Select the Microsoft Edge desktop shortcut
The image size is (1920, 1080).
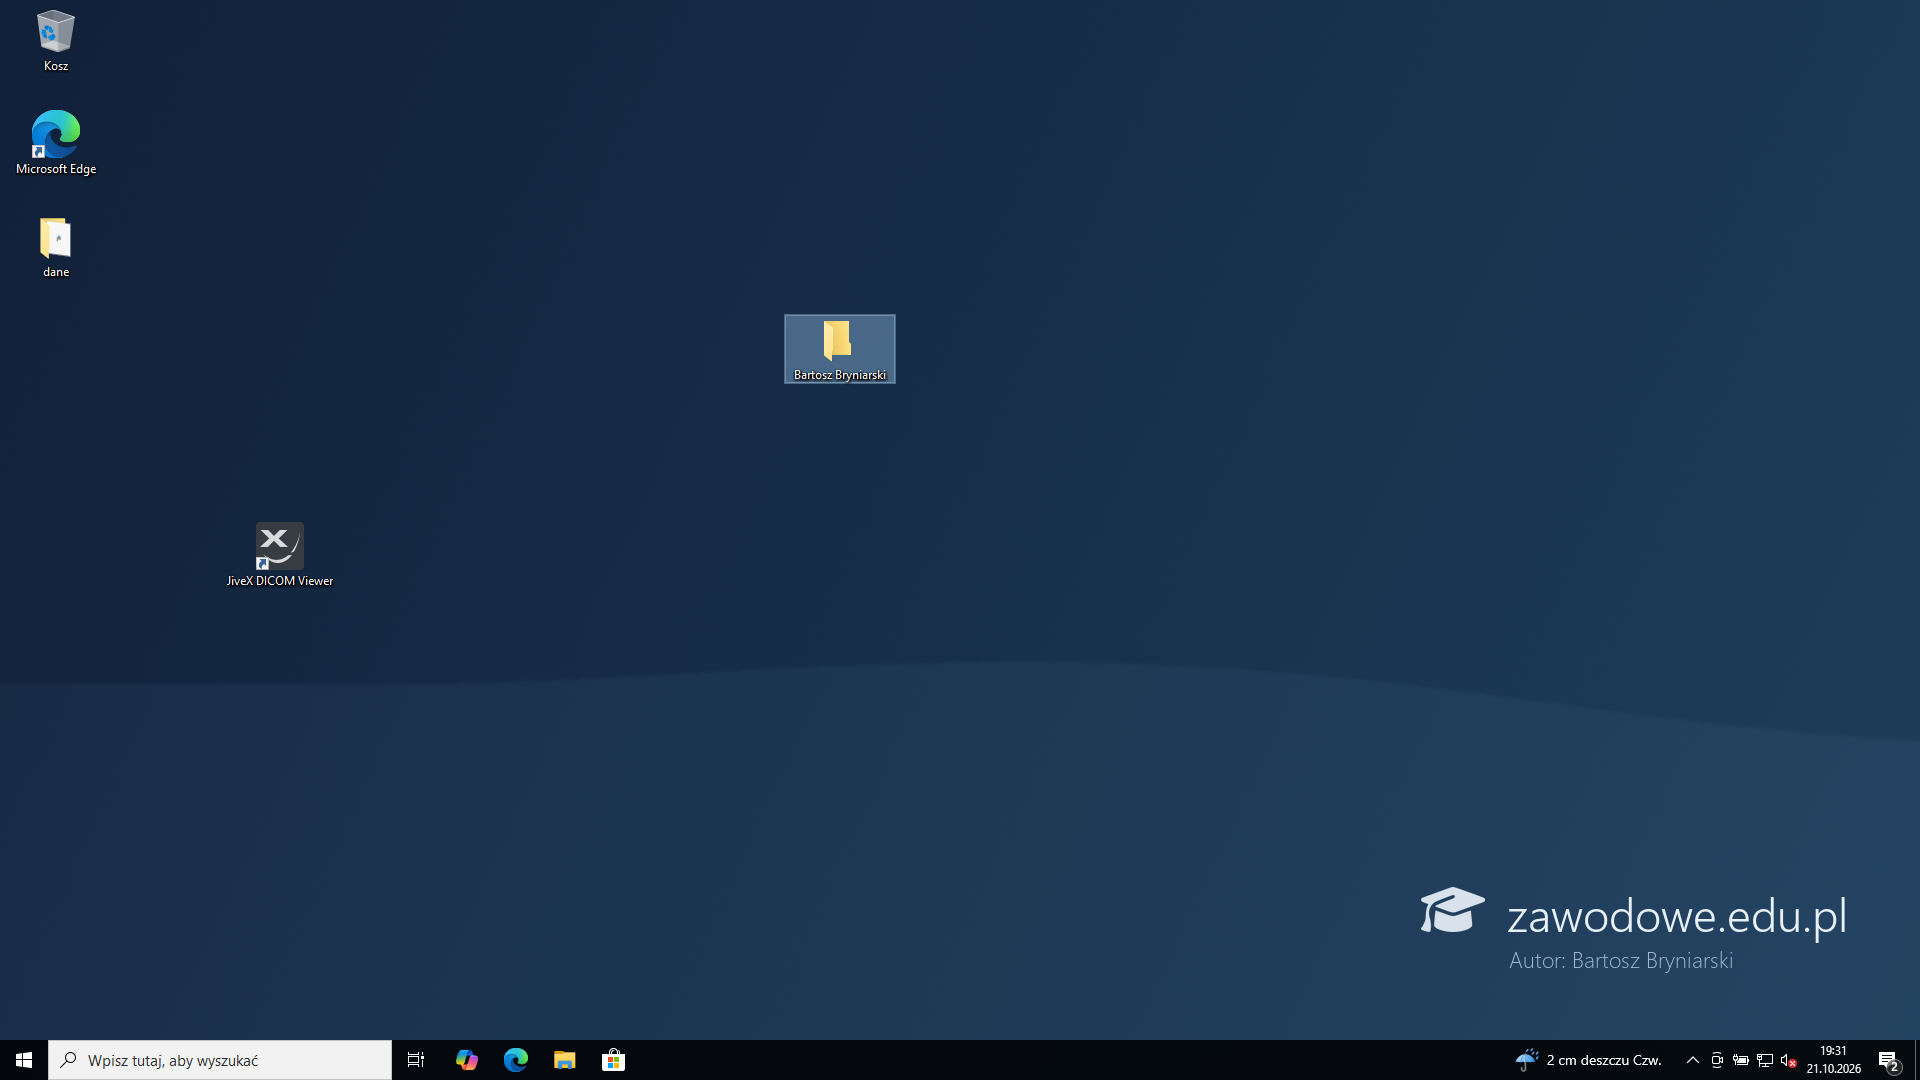point(56,143)
